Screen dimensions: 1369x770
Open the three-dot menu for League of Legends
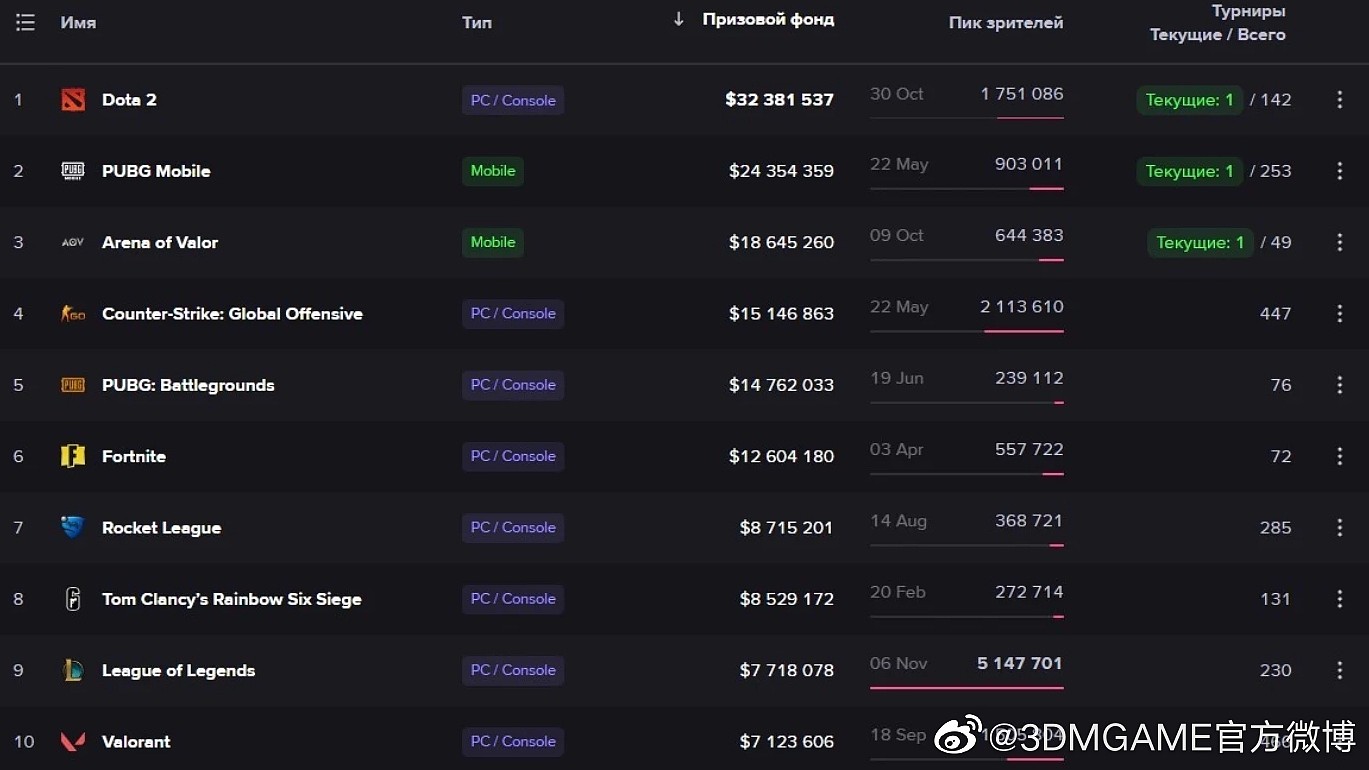(x=1340, y=670)
